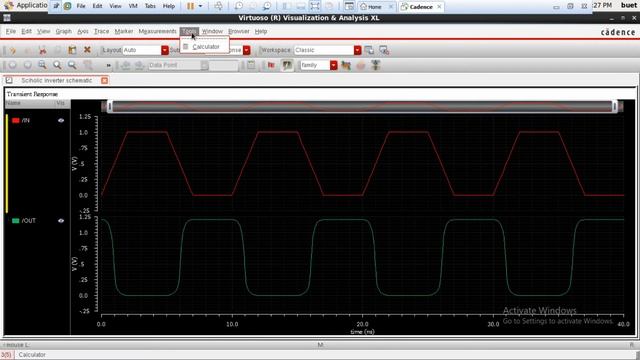Screen dimensions: 640x360
Task: Open the Virtuoso Help menu
Action: (260, 31)
